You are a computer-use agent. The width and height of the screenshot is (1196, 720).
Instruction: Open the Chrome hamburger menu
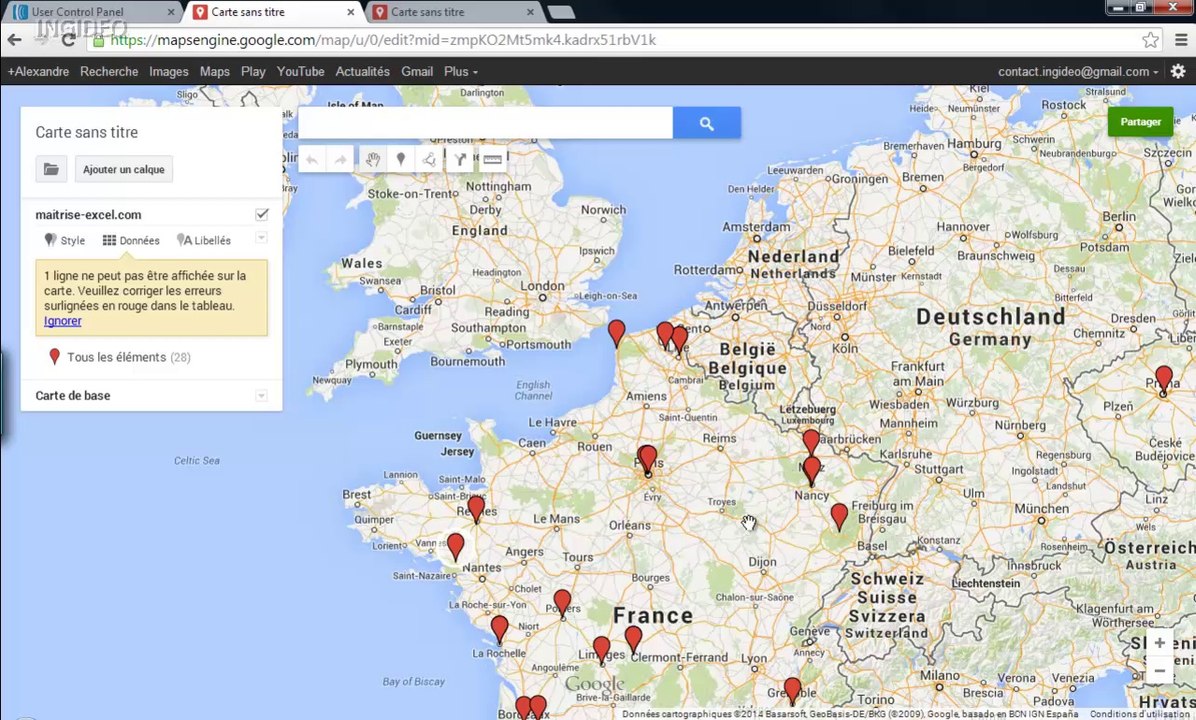[x=1181, y=40]
